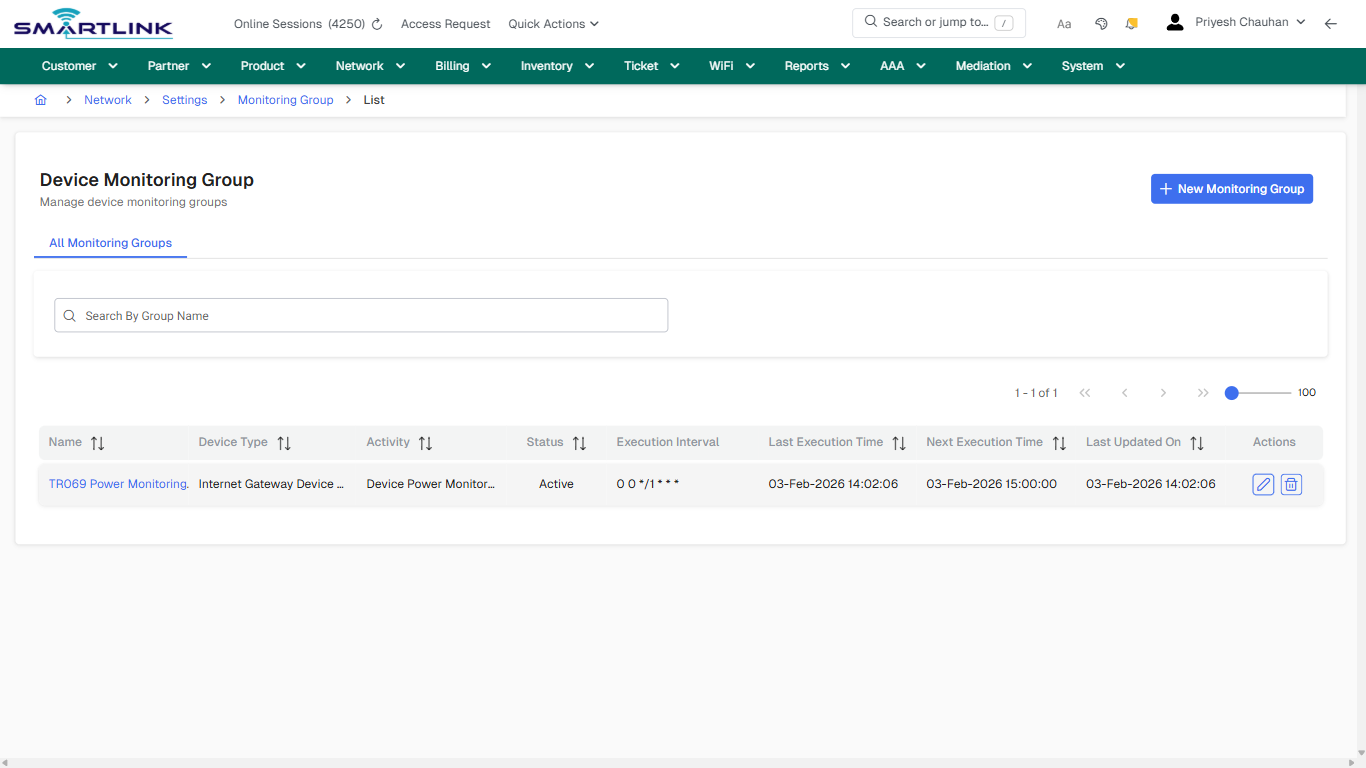Click the New Monitoring Group button
Viewport: 1366px width, 768px height.
tap(1232, 188)
